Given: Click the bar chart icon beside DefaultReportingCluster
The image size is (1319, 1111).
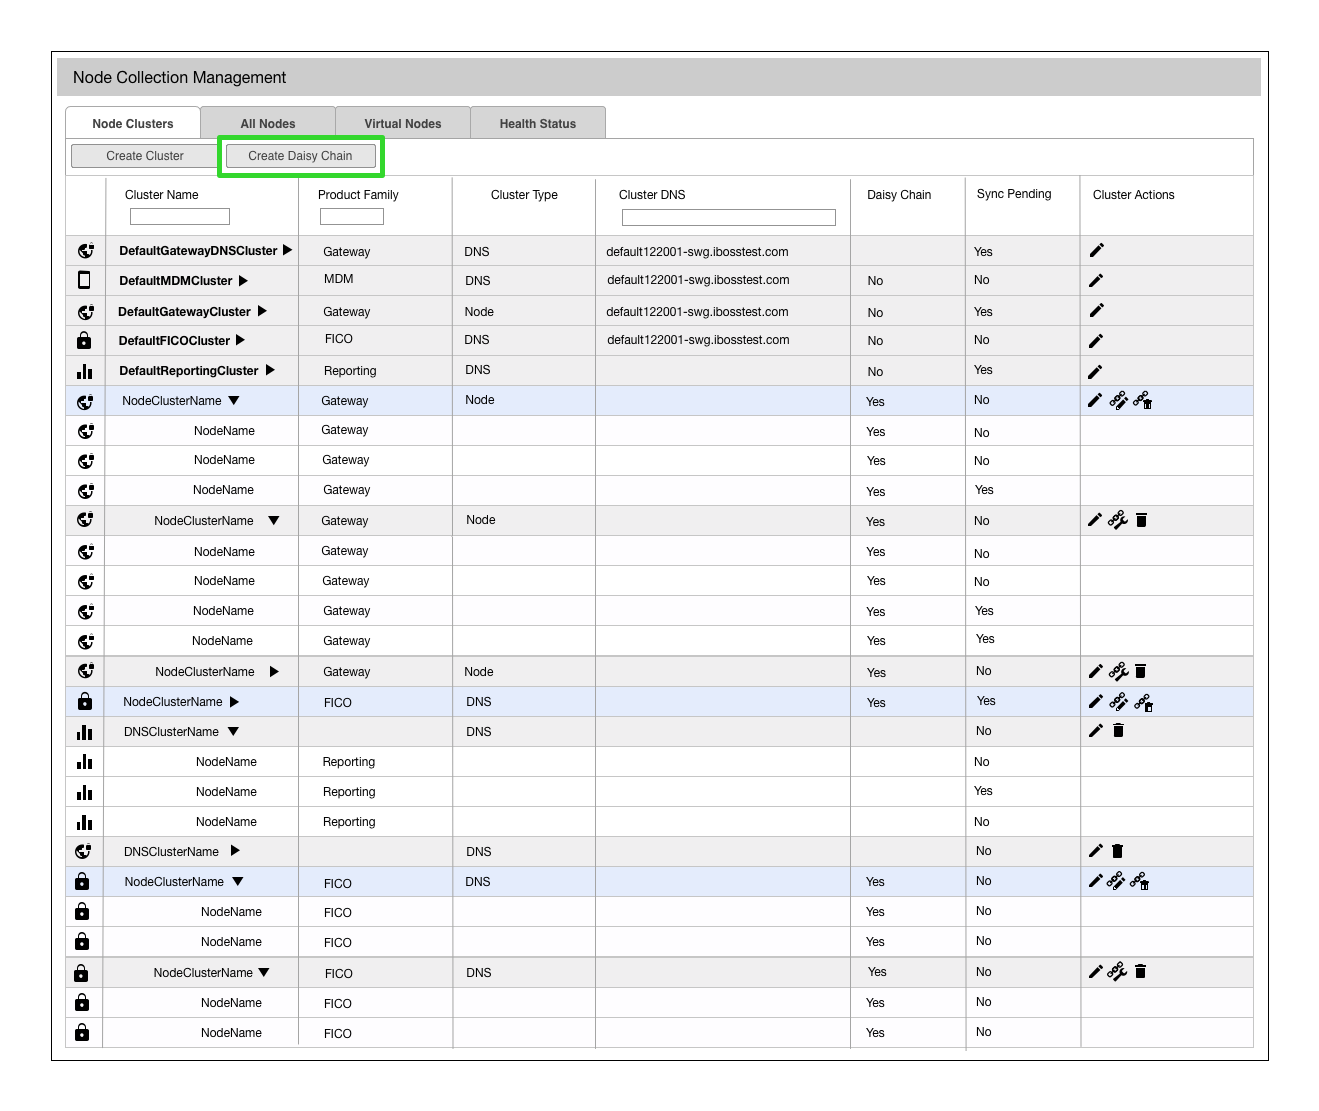Looking at the screenshot, I should pyautogui.click(x=84, y=371).
